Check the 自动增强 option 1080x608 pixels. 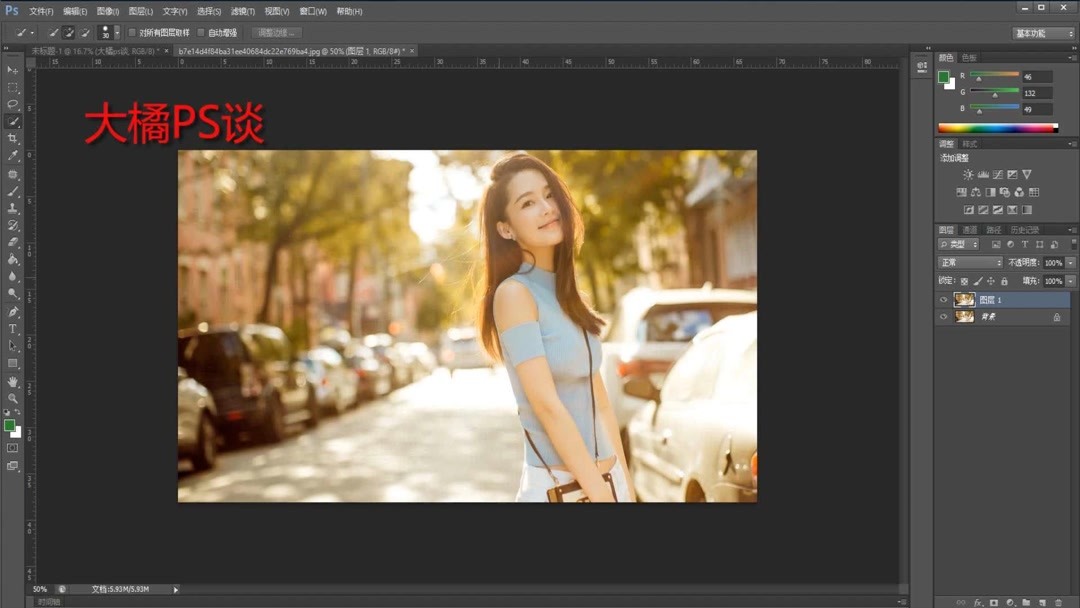[x=201, y=33]
